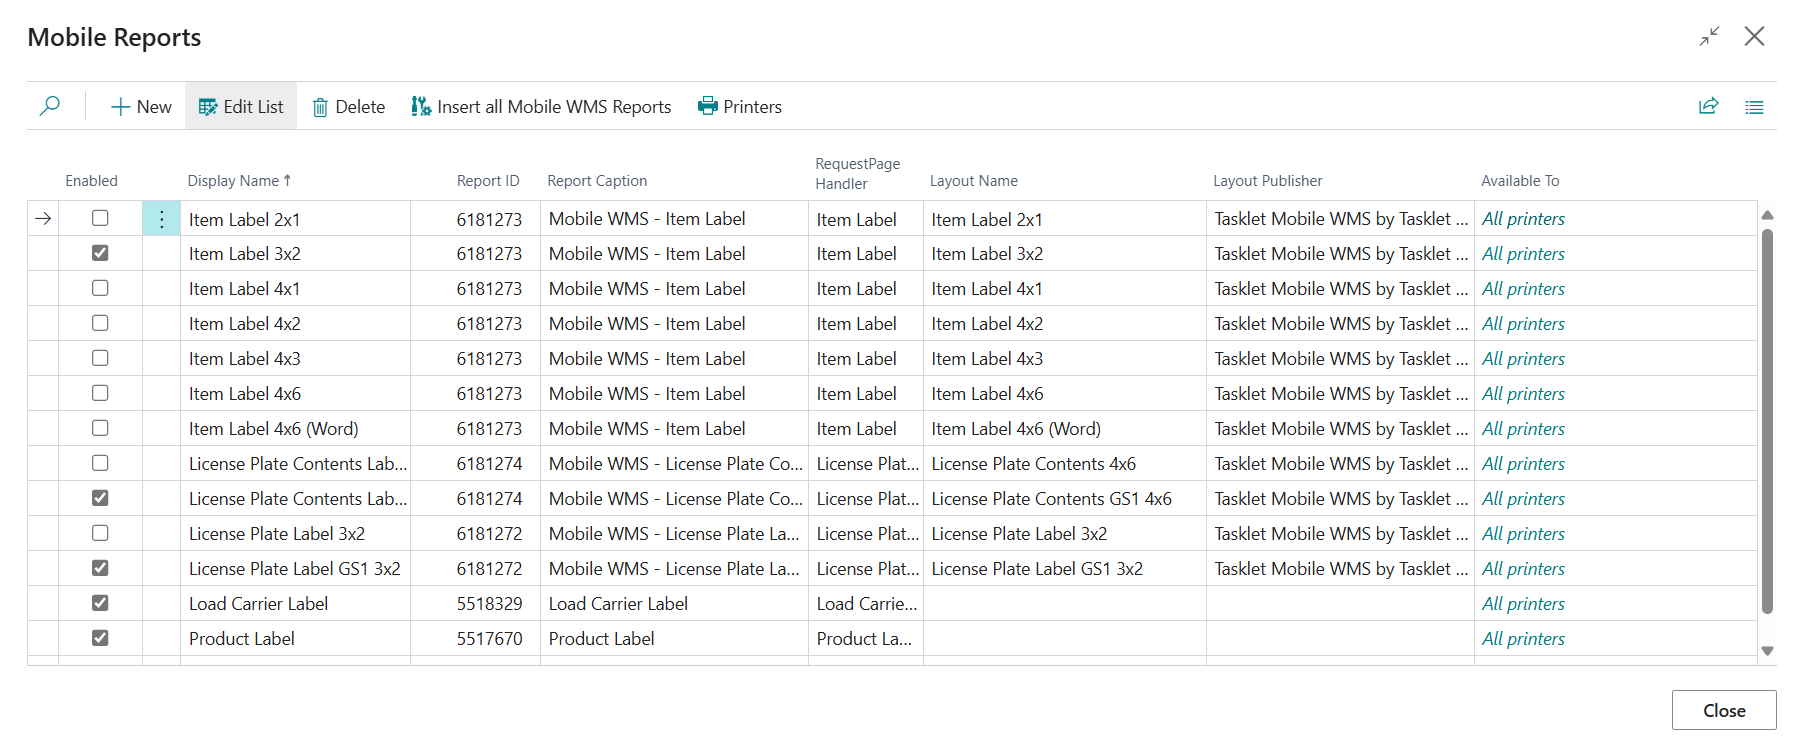Uncheck the License Plate Label GS1 3x2 checkbox
Screen dimensions: 1803x755
(100, 568)
